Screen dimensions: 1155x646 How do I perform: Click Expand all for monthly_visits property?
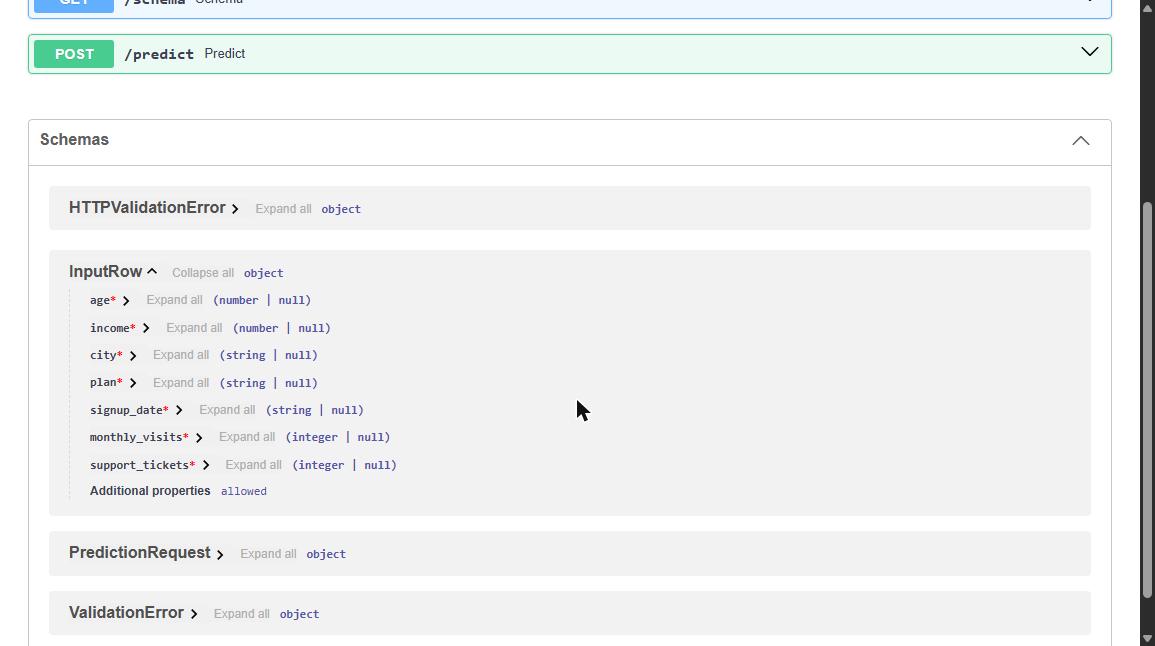(x=248, y=437)
